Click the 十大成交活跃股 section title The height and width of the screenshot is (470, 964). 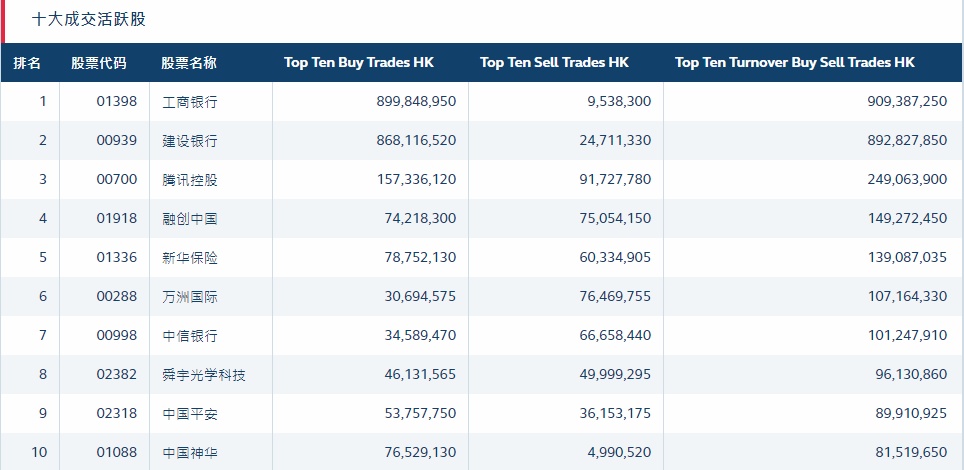(89, 20)
